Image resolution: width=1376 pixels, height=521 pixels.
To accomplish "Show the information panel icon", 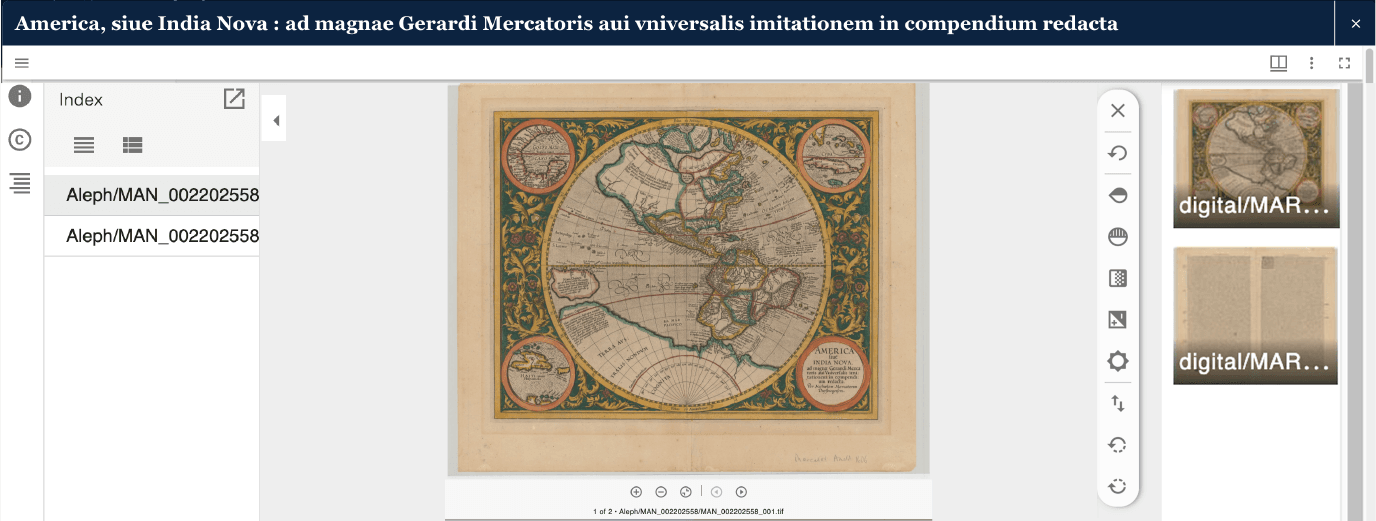I will pyautogui.click(x=20, y=96).
